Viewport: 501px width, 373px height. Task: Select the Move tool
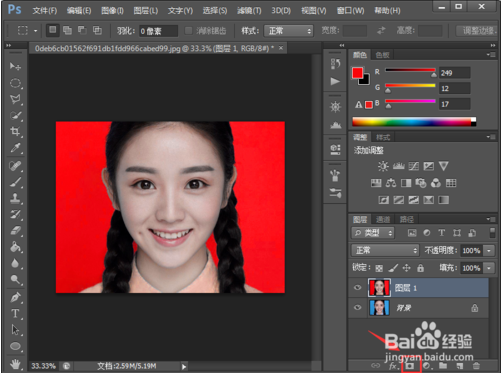[x=15, y=66]
